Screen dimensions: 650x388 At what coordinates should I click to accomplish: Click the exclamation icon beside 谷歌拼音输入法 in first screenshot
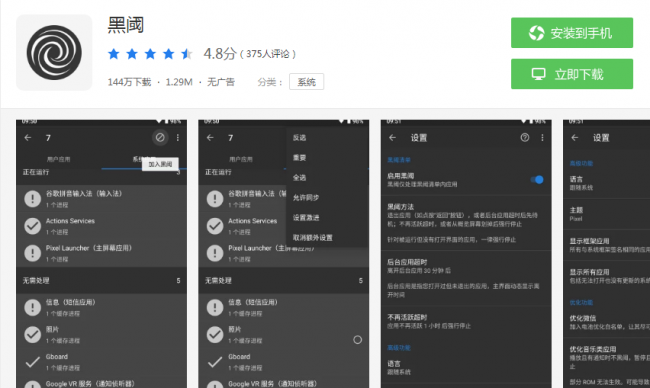(x=32, y=198)
